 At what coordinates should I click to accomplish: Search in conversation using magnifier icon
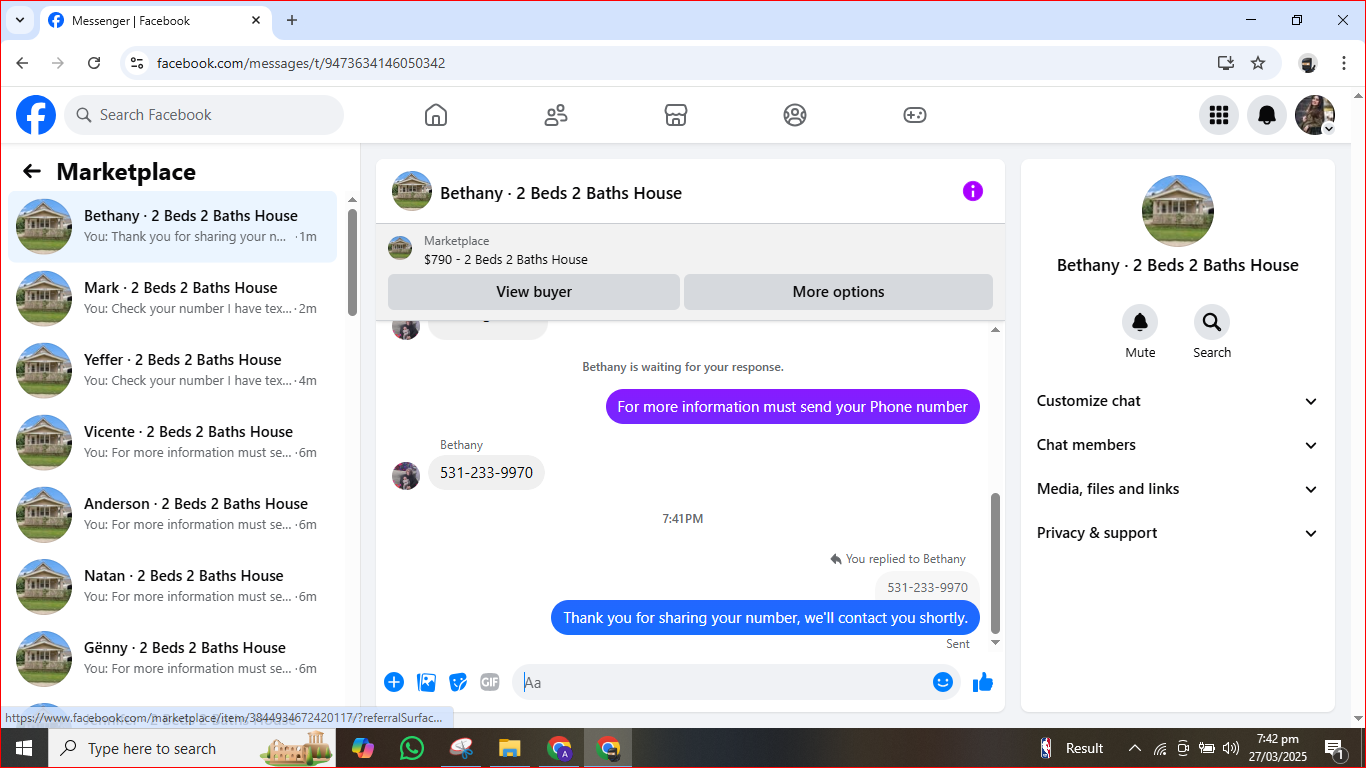coord(1212,322)
